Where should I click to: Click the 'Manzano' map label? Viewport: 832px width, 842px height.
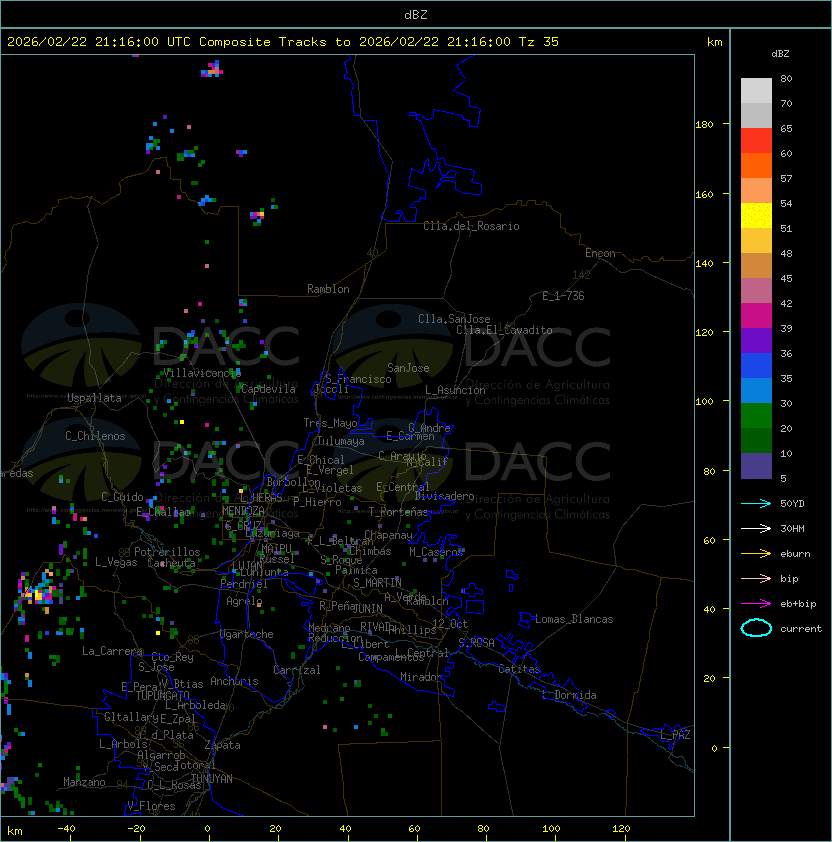point(84,782)
